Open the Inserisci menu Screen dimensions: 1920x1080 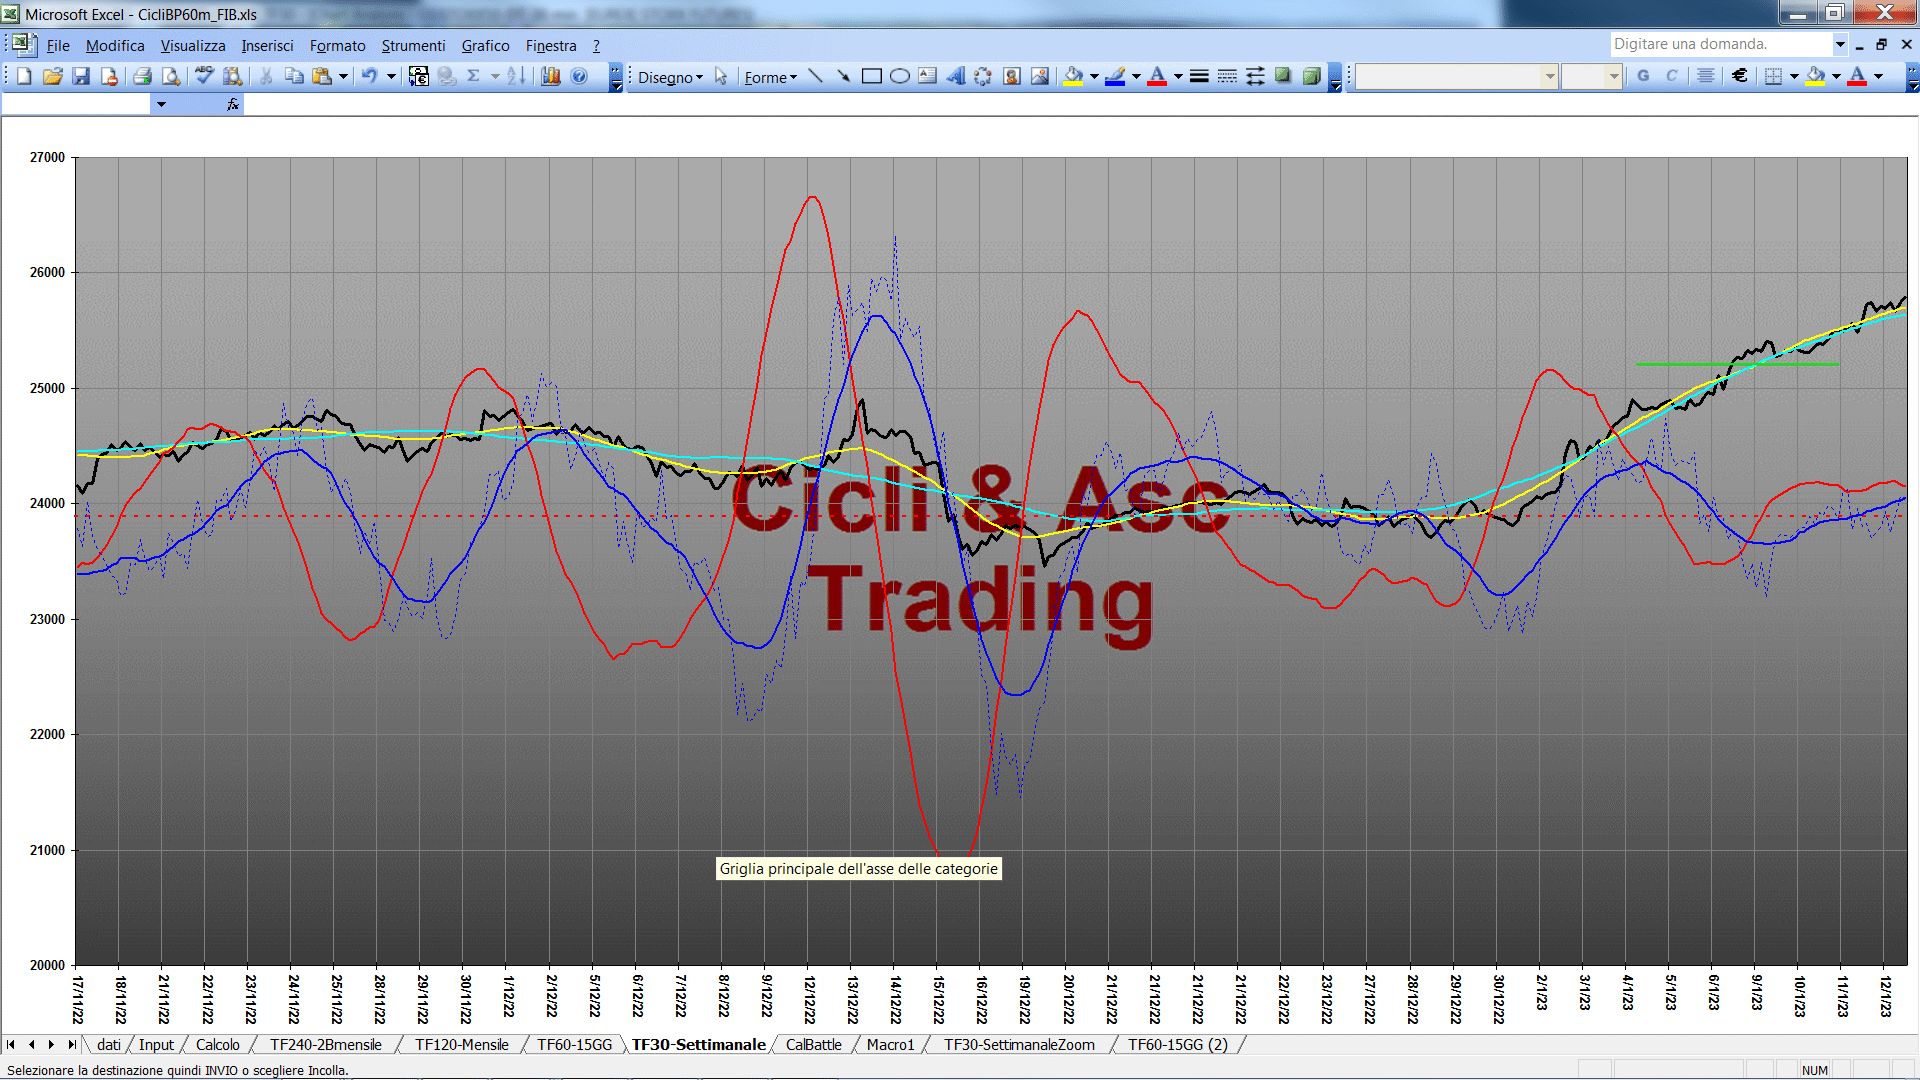pos(267,46)
